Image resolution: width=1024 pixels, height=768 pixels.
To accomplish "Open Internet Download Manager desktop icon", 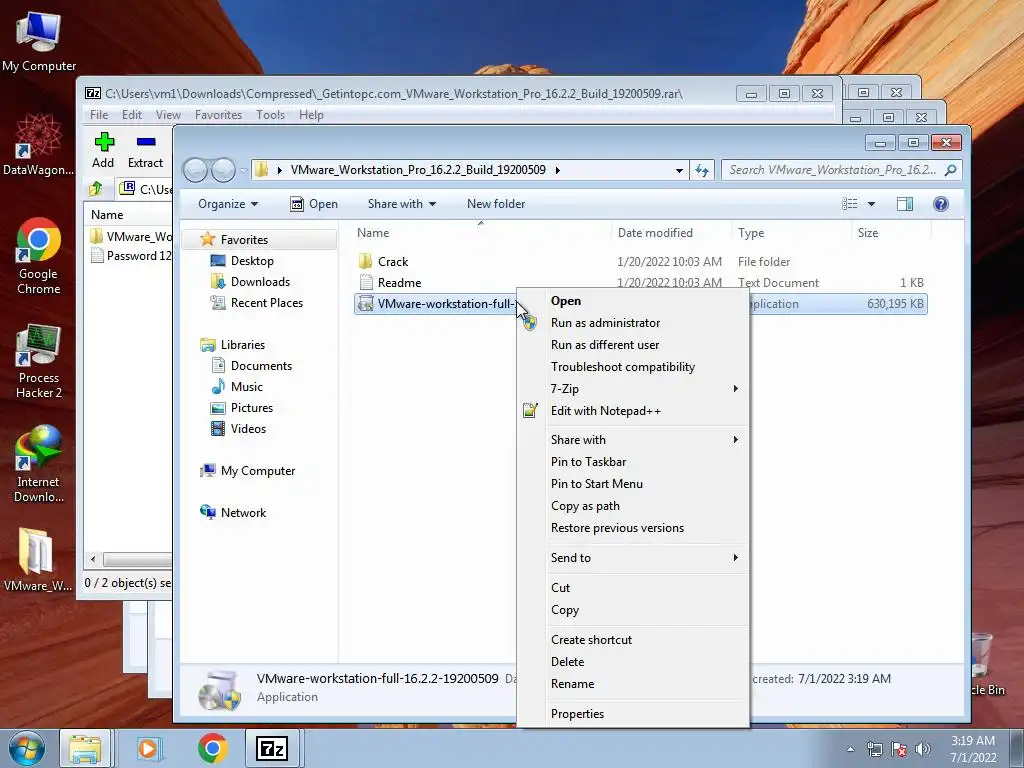I will (39, 464).
